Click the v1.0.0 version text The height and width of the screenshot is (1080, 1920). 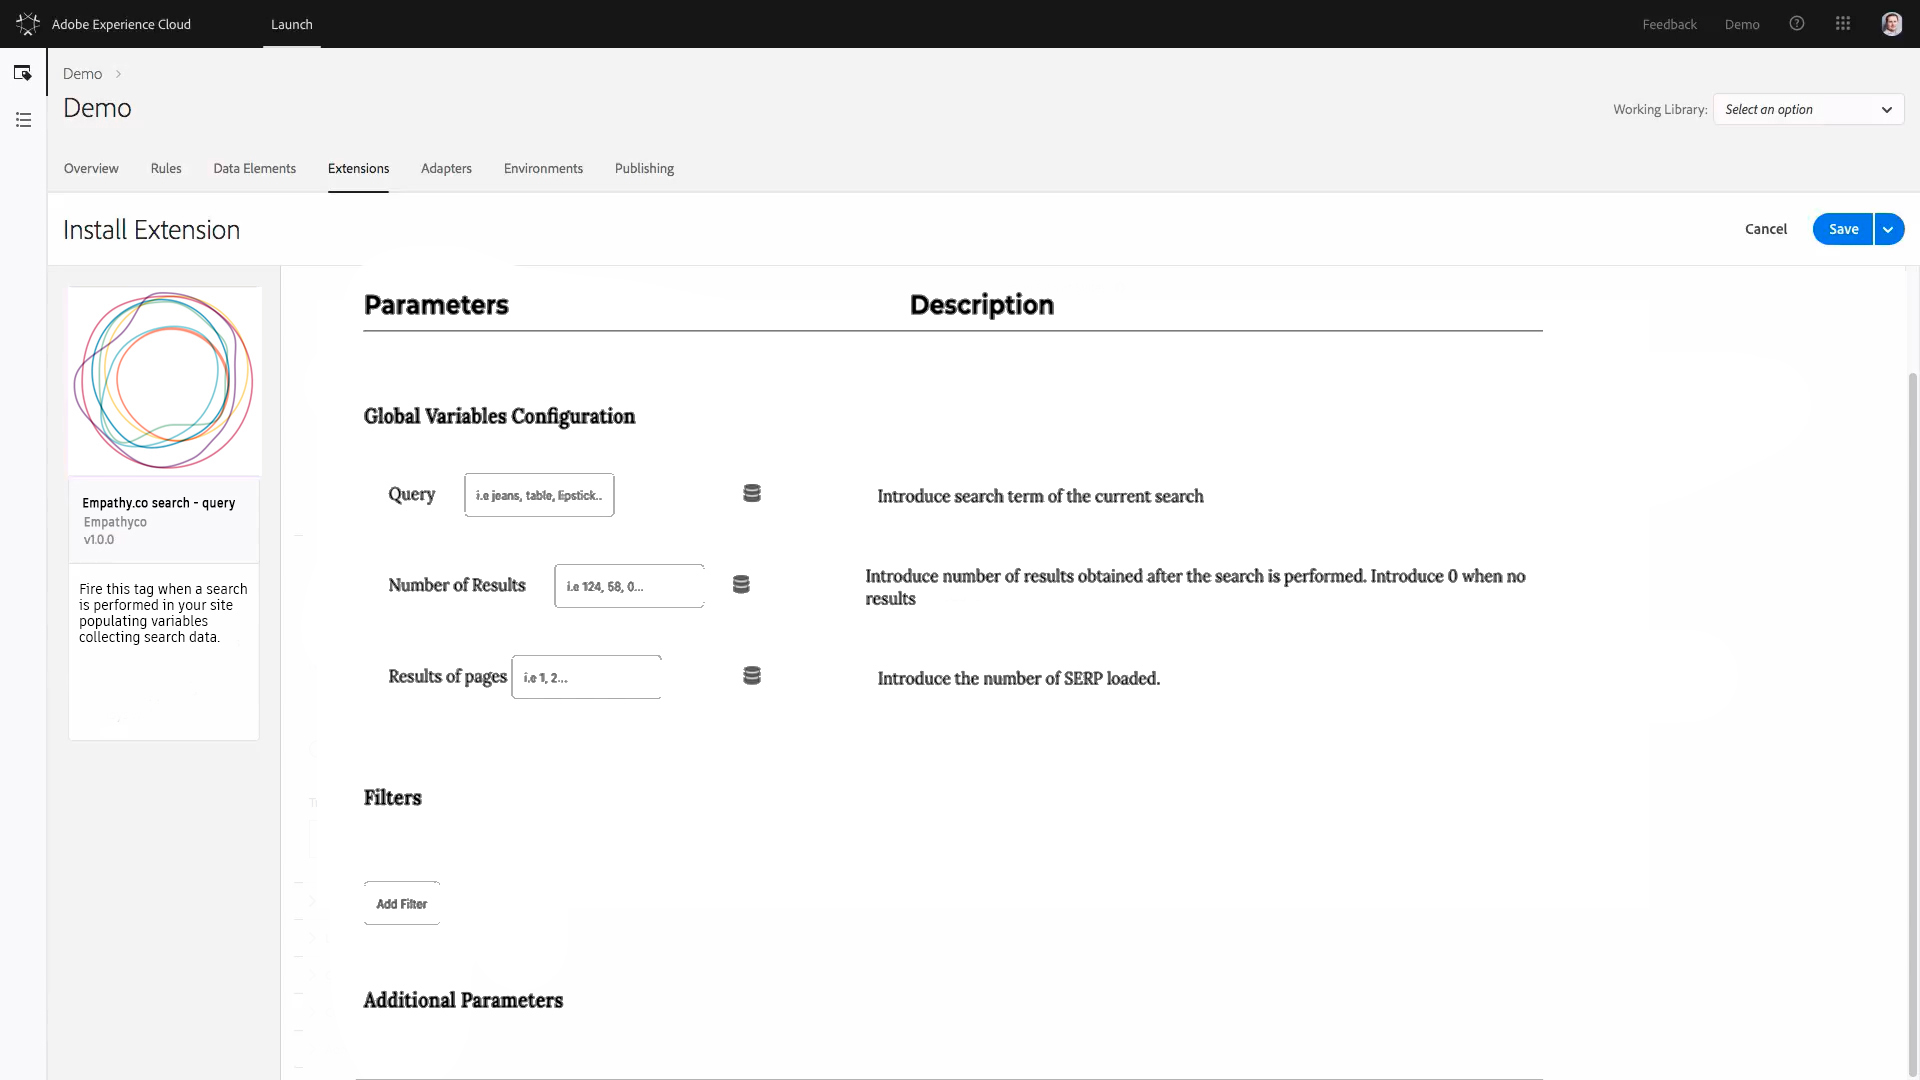point(99,540)
